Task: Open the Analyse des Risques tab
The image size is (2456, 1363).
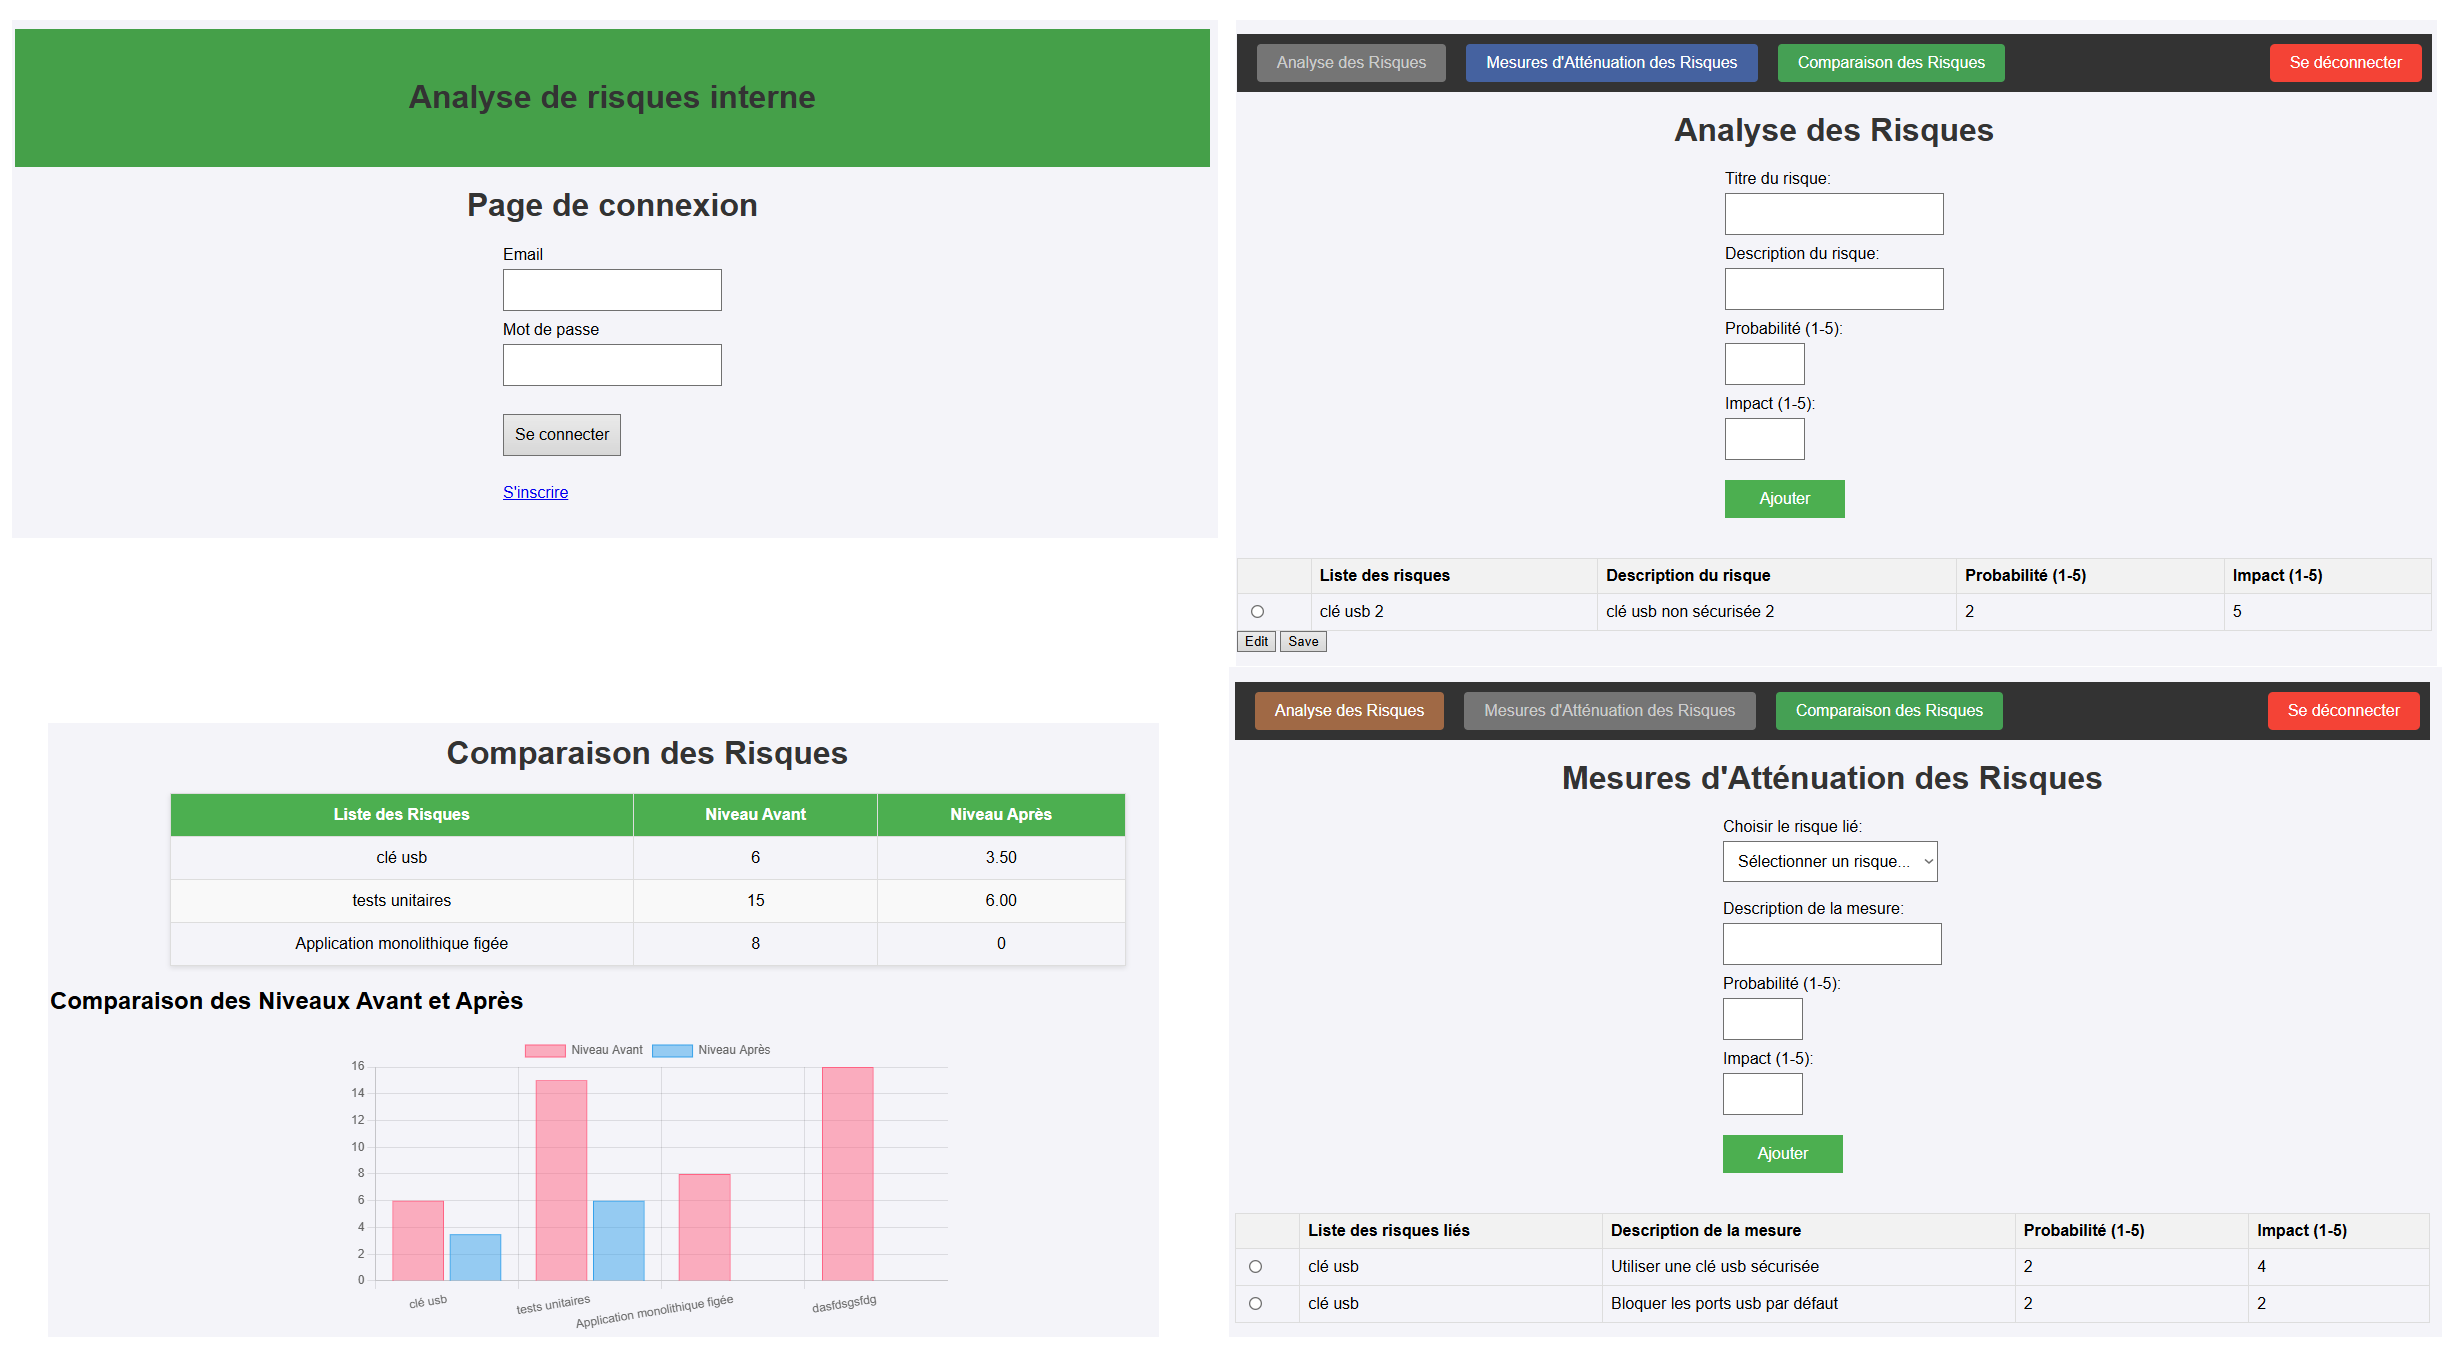Action: pos(1348,710)
